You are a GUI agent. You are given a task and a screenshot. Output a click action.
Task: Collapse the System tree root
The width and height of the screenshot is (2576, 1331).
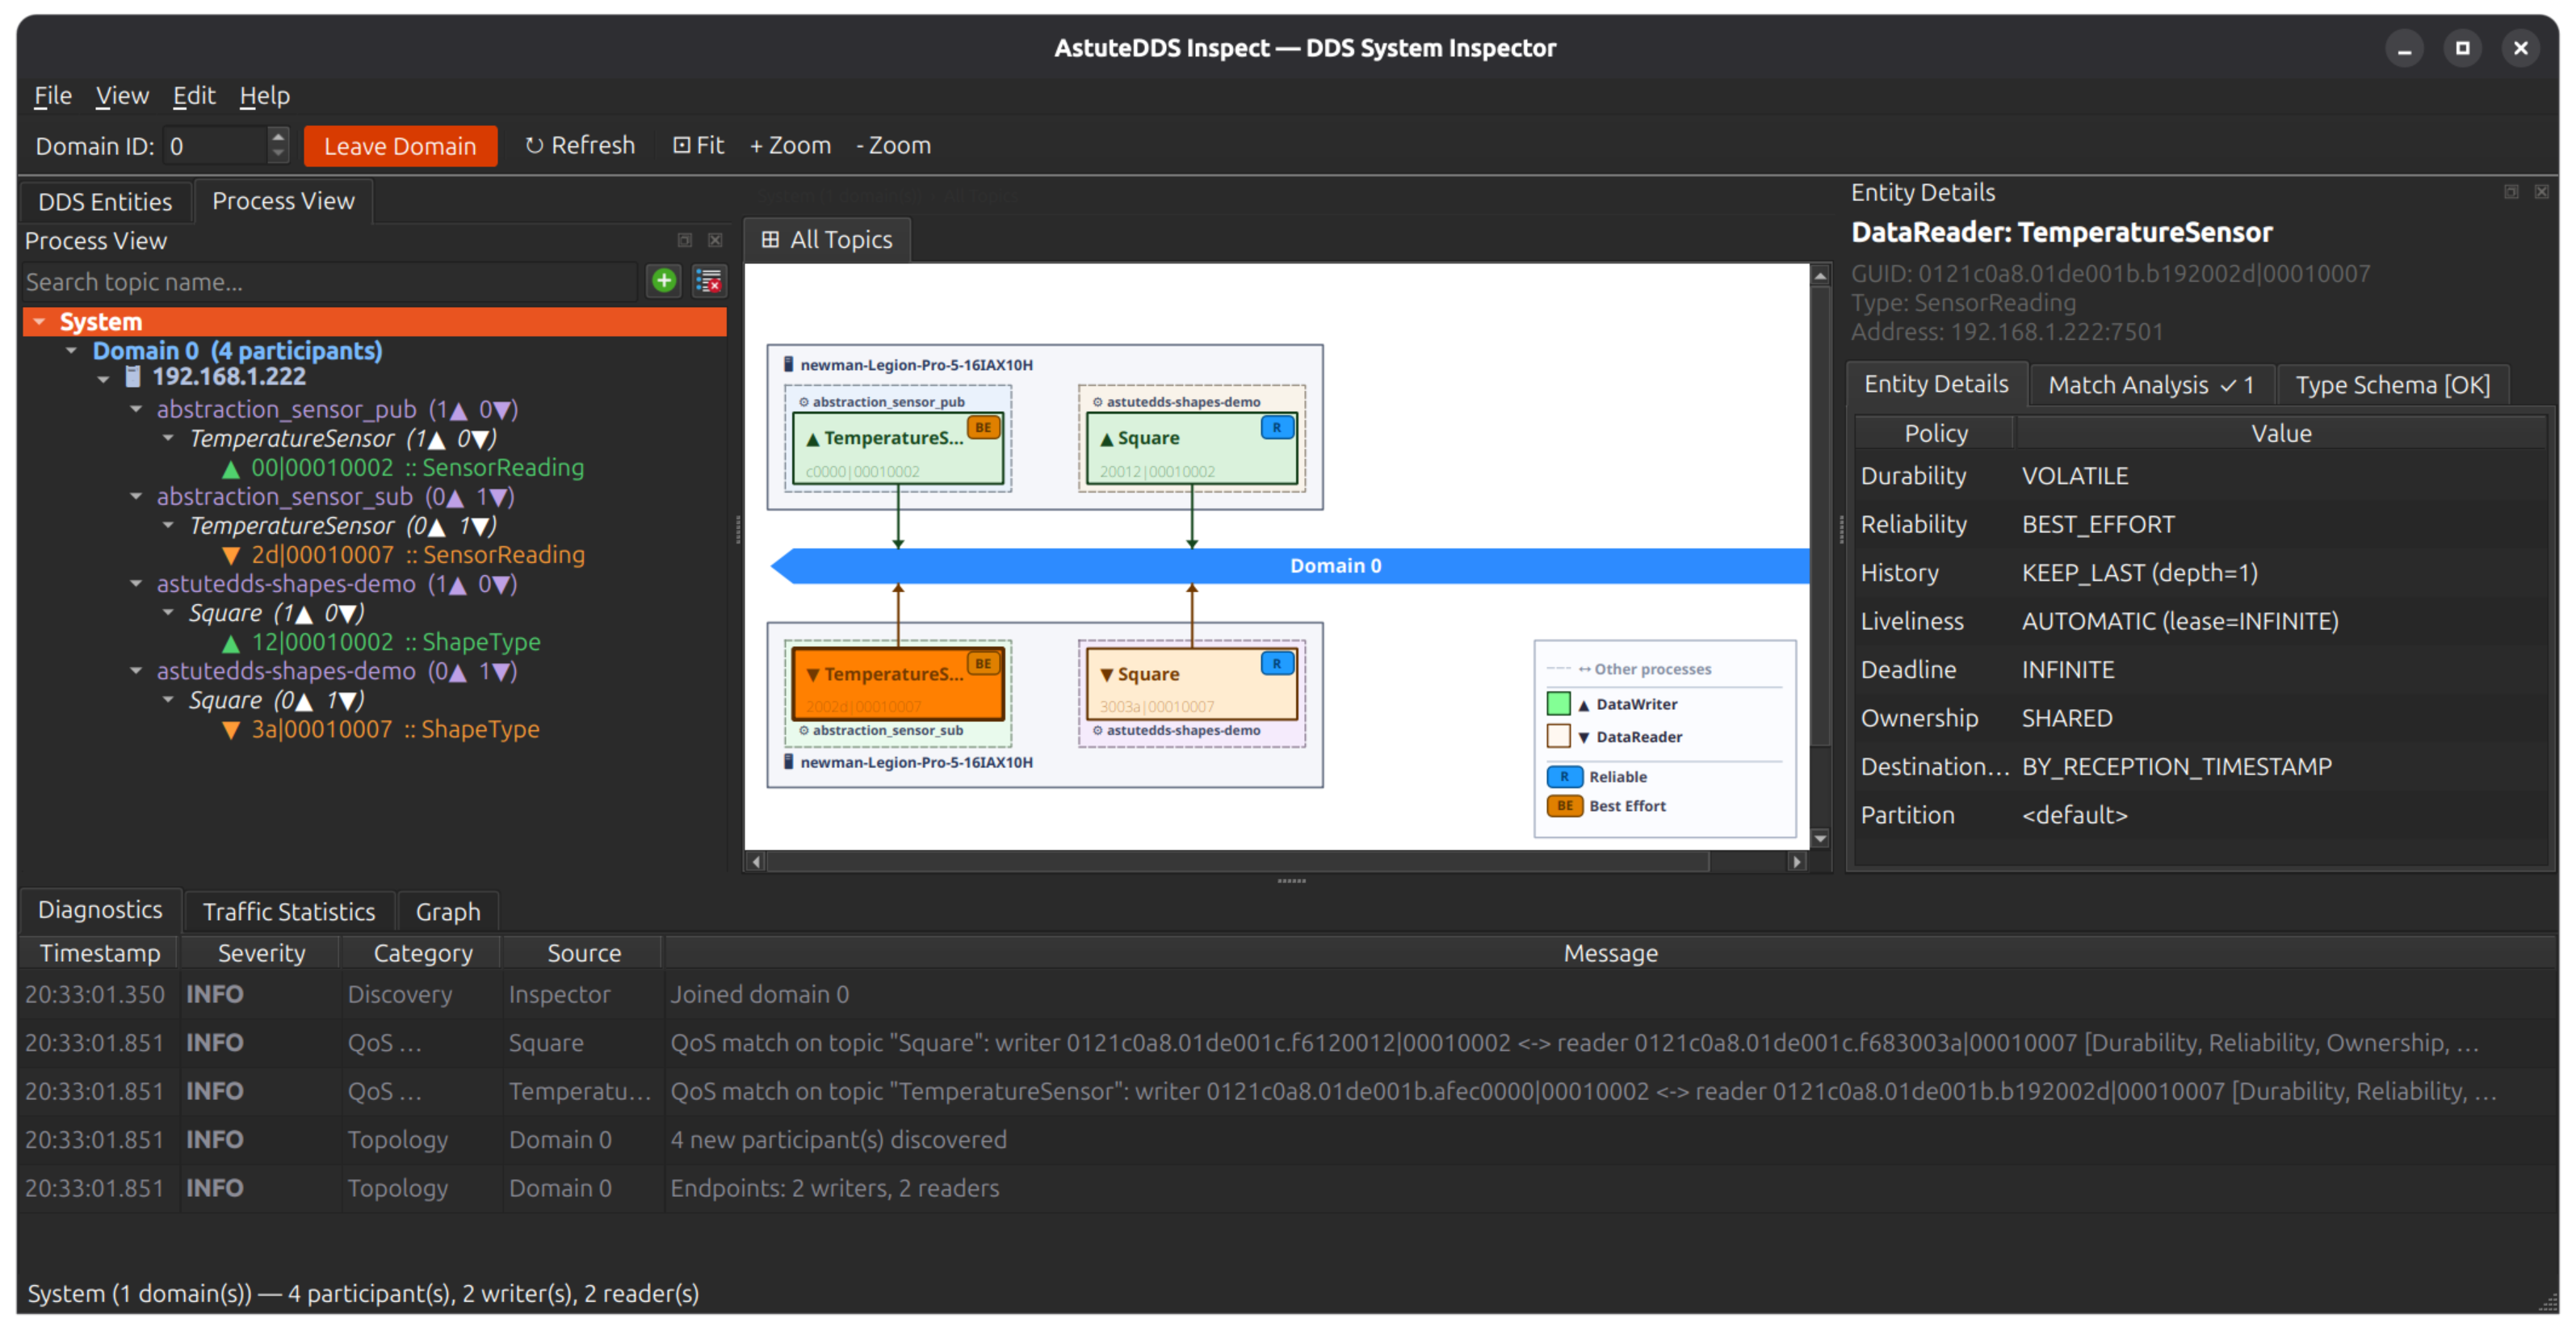[39, 321]
